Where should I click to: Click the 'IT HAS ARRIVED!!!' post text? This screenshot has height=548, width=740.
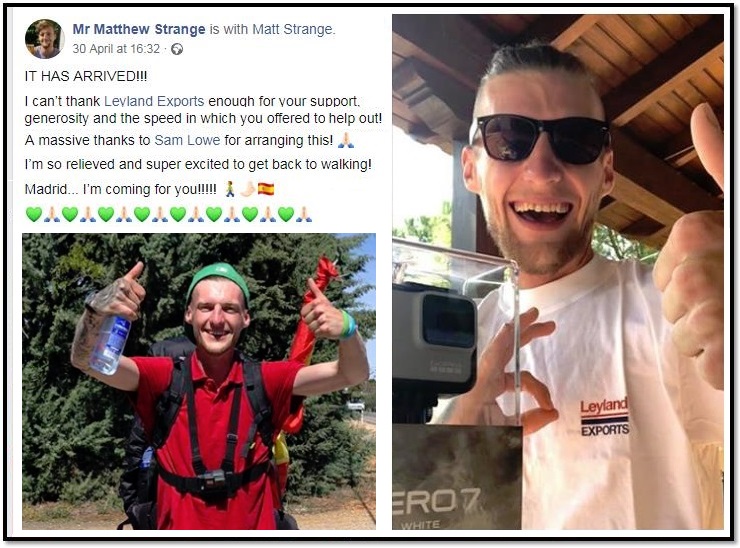[86, 76]
